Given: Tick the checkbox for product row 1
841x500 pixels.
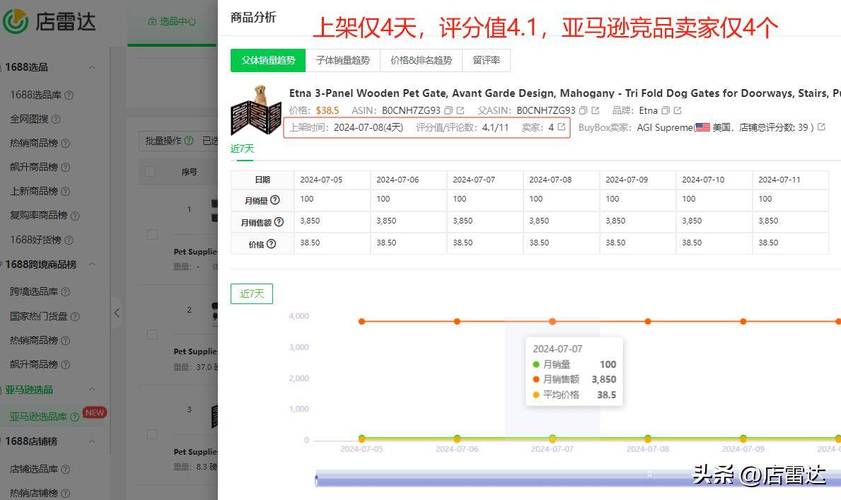Looking at the screenshot, I should (x=152, y=234).
